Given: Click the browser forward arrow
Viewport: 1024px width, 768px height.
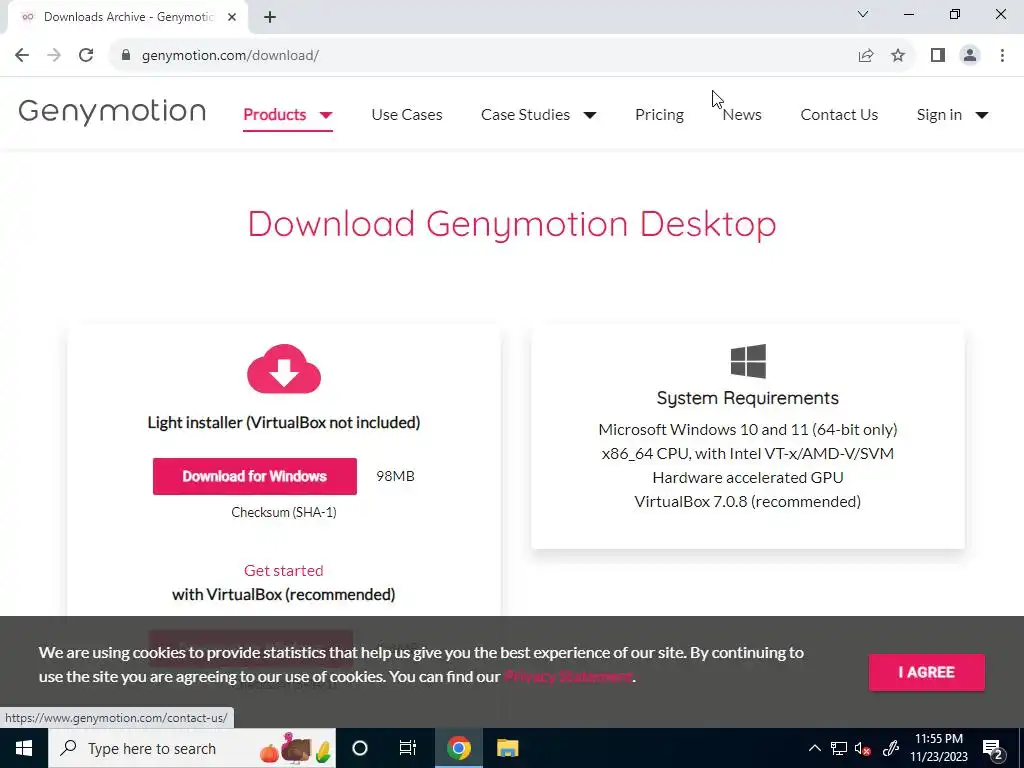Looking at the screenshot, I should pyautogui.click(x=54, y=55).
